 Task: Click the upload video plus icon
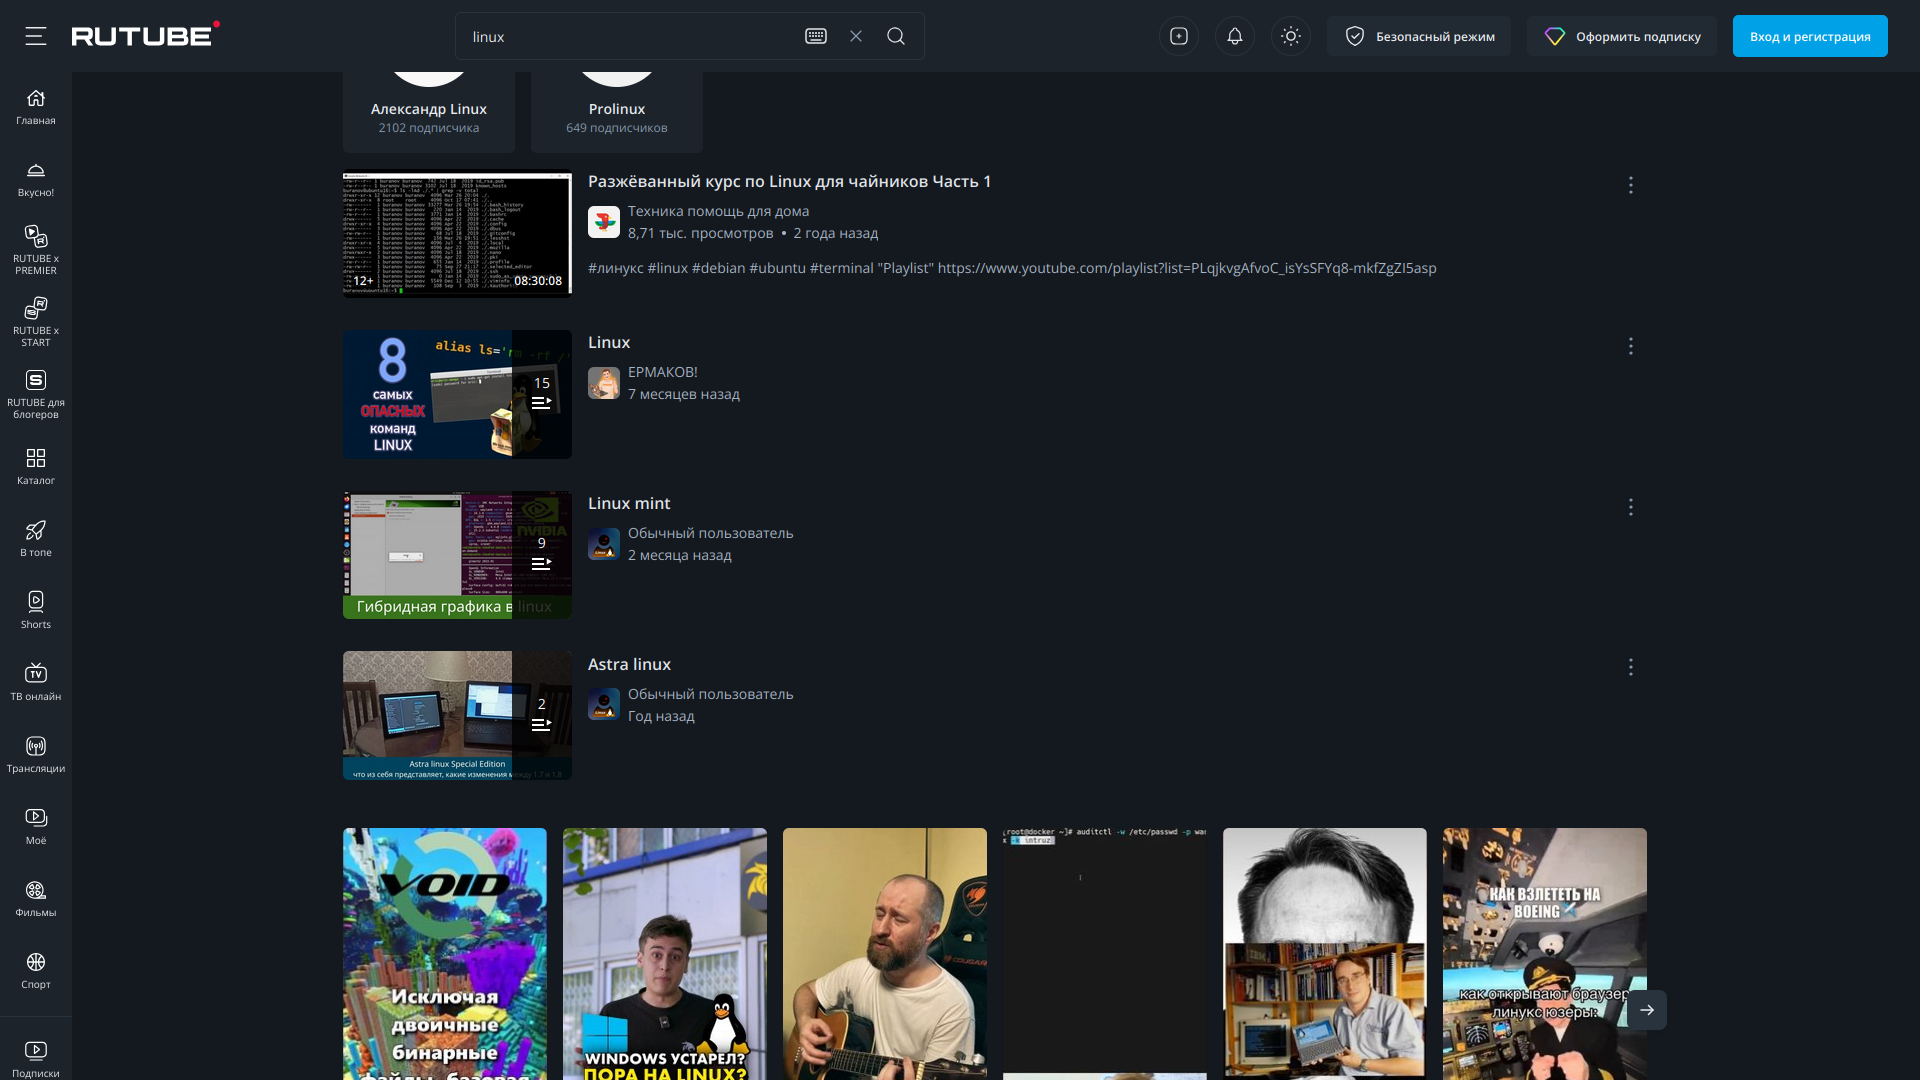pyautogui.click(x=1179, y=36)
